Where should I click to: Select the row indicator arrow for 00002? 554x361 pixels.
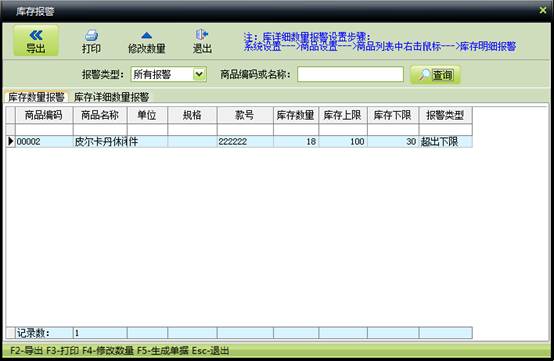pos(11,142)
